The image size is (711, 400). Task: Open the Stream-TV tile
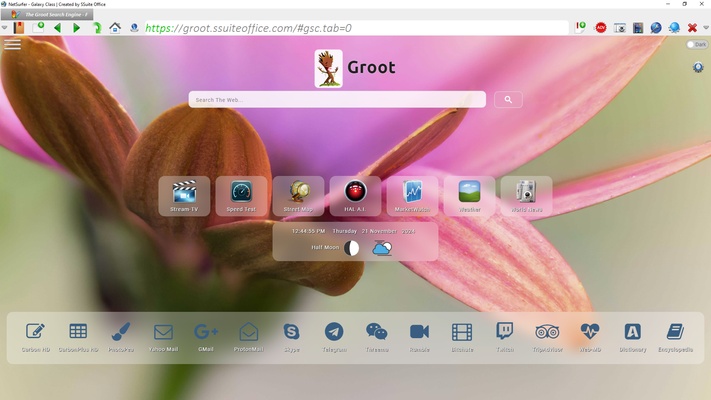click(x=184, y=196)
